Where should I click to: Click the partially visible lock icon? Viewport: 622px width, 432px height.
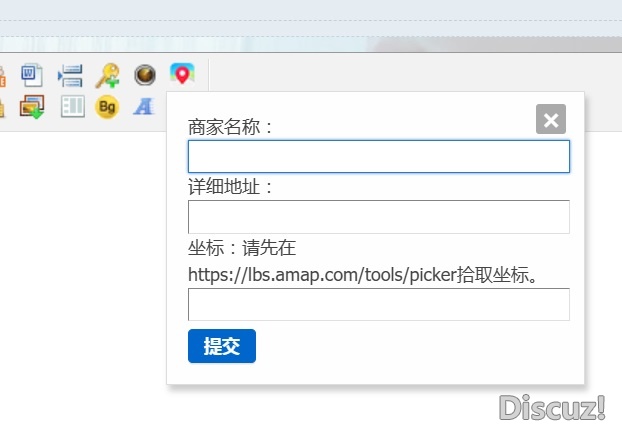coord(3,106)
